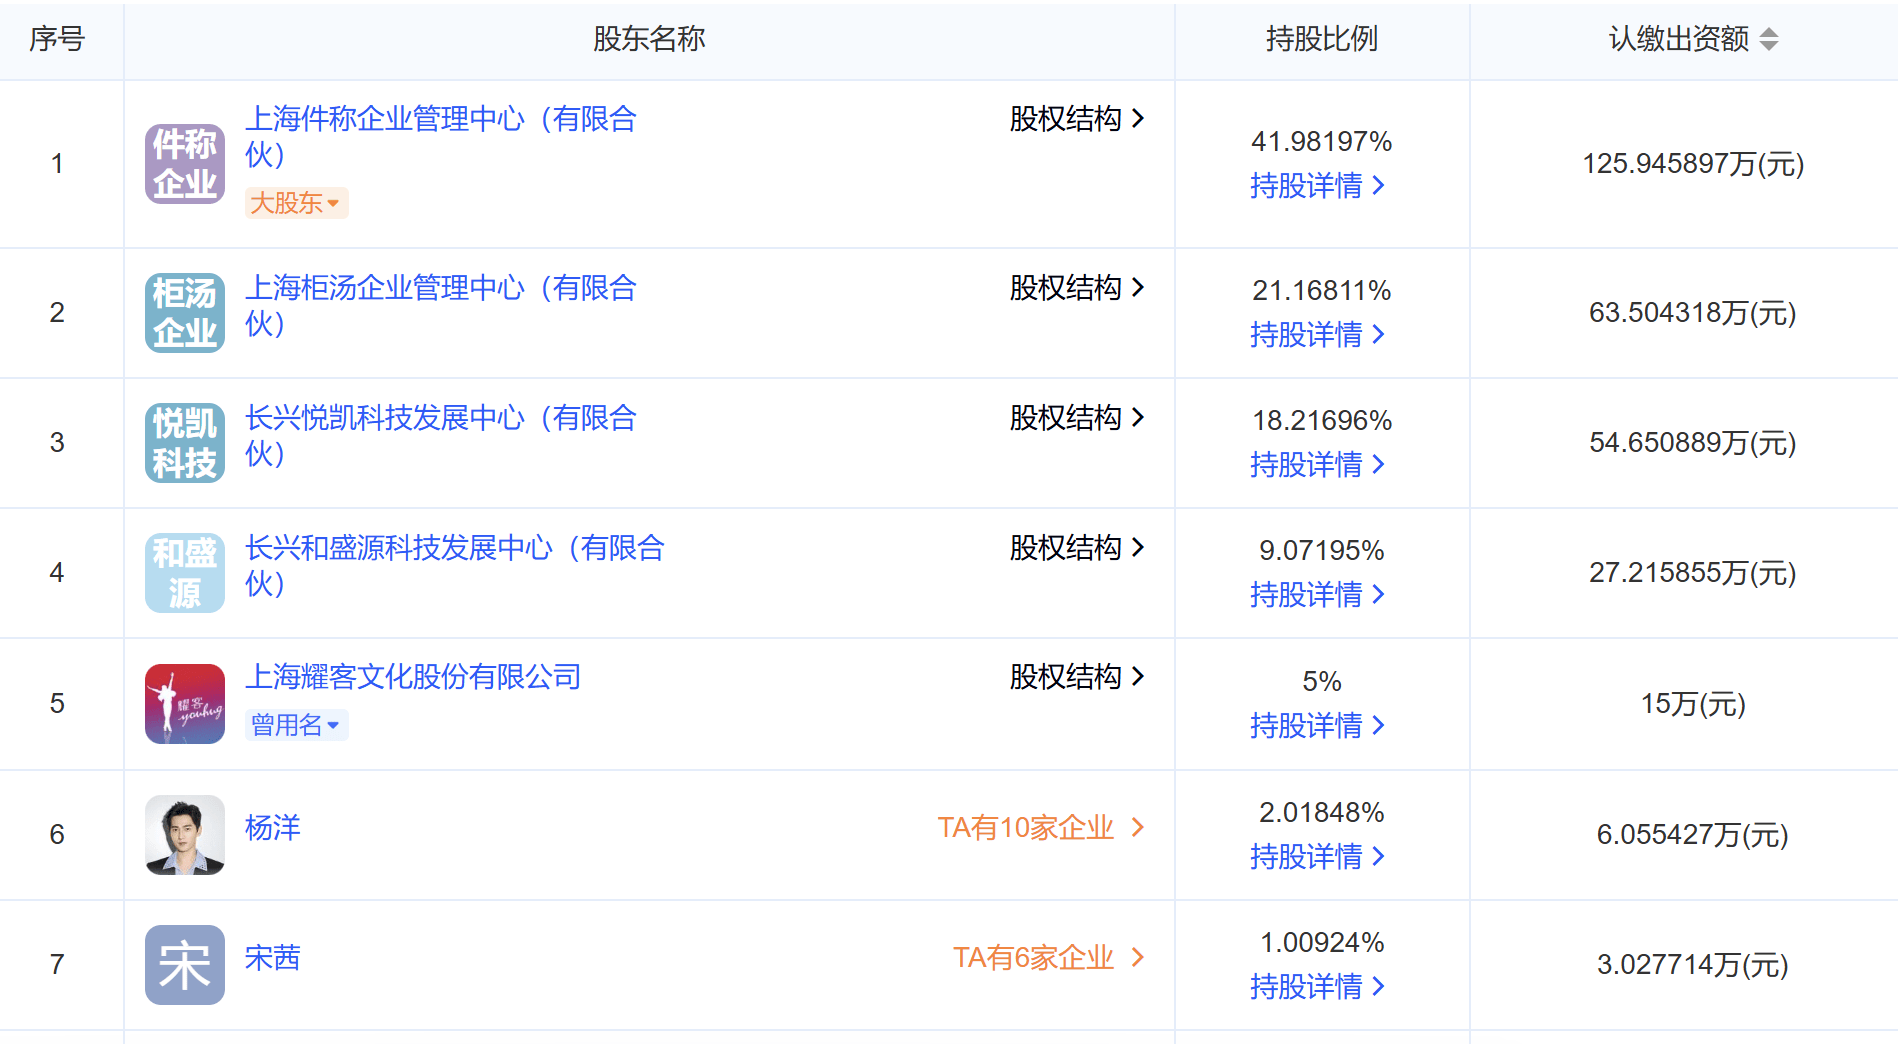
Task: Sort by 认缴出资额 using sort arrows
Action: [1768, 39]
